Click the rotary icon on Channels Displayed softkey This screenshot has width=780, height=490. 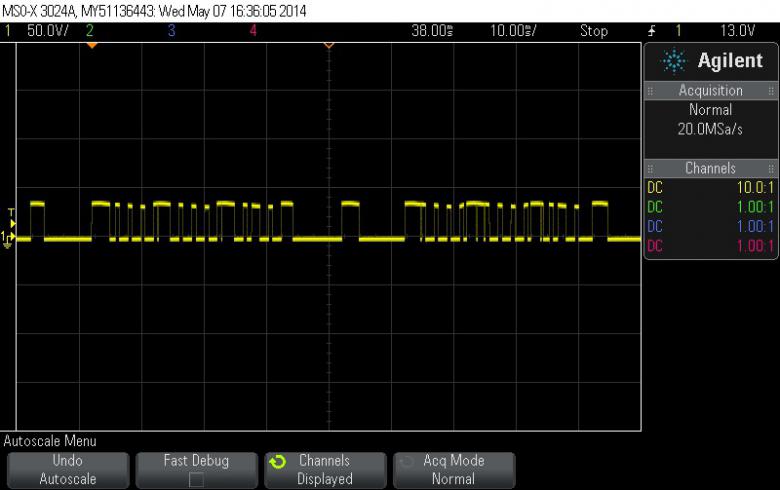pyautogui.click(x=281, y=462)
